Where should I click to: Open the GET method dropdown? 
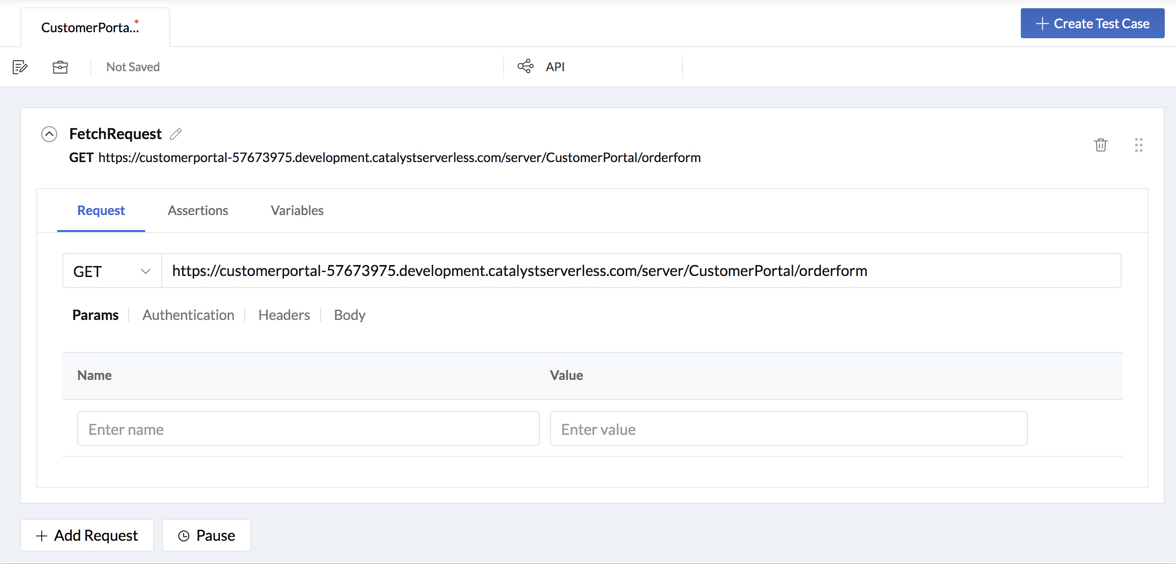coord(112,271)
